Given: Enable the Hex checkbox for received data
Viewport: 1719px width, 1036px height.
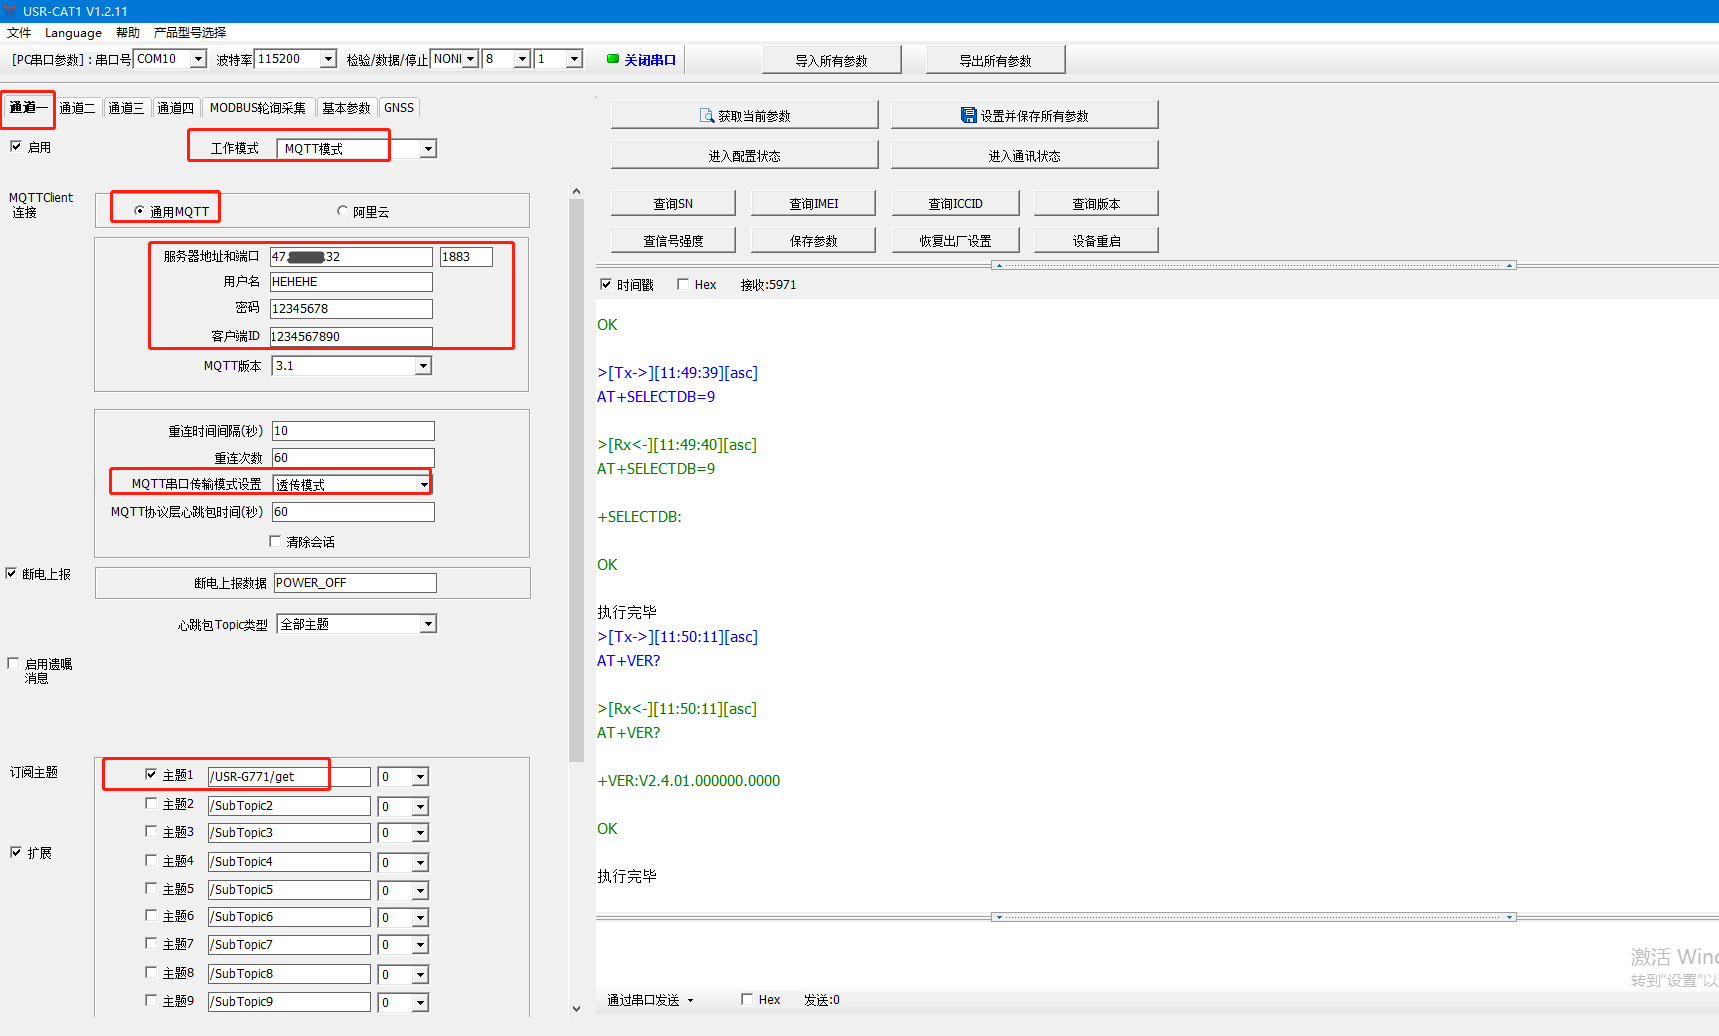Looking at the screenshot, I should click(x=683, y=285).
